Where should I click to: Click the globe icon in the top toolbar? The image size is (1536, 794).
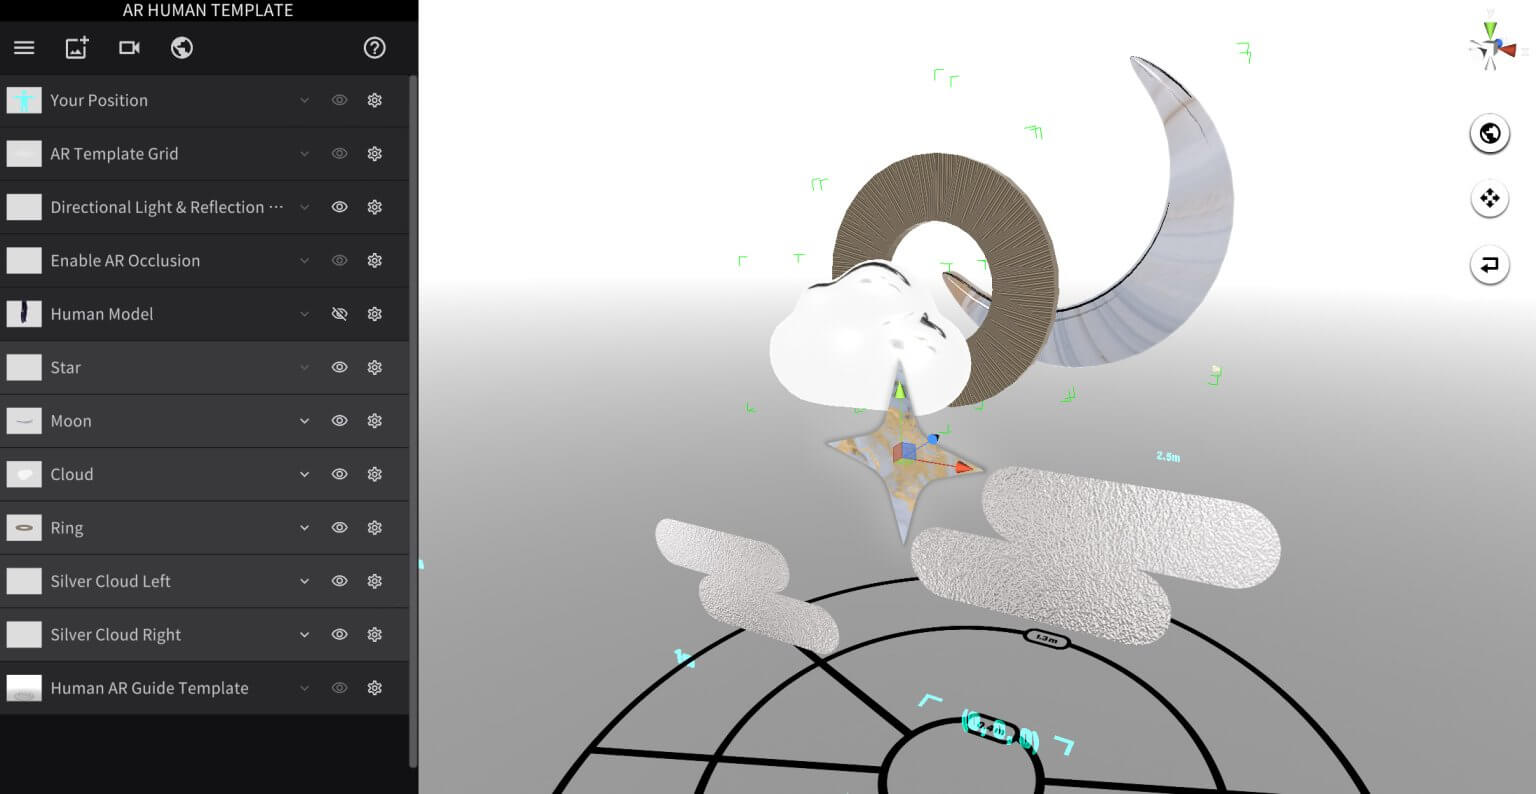181,47
